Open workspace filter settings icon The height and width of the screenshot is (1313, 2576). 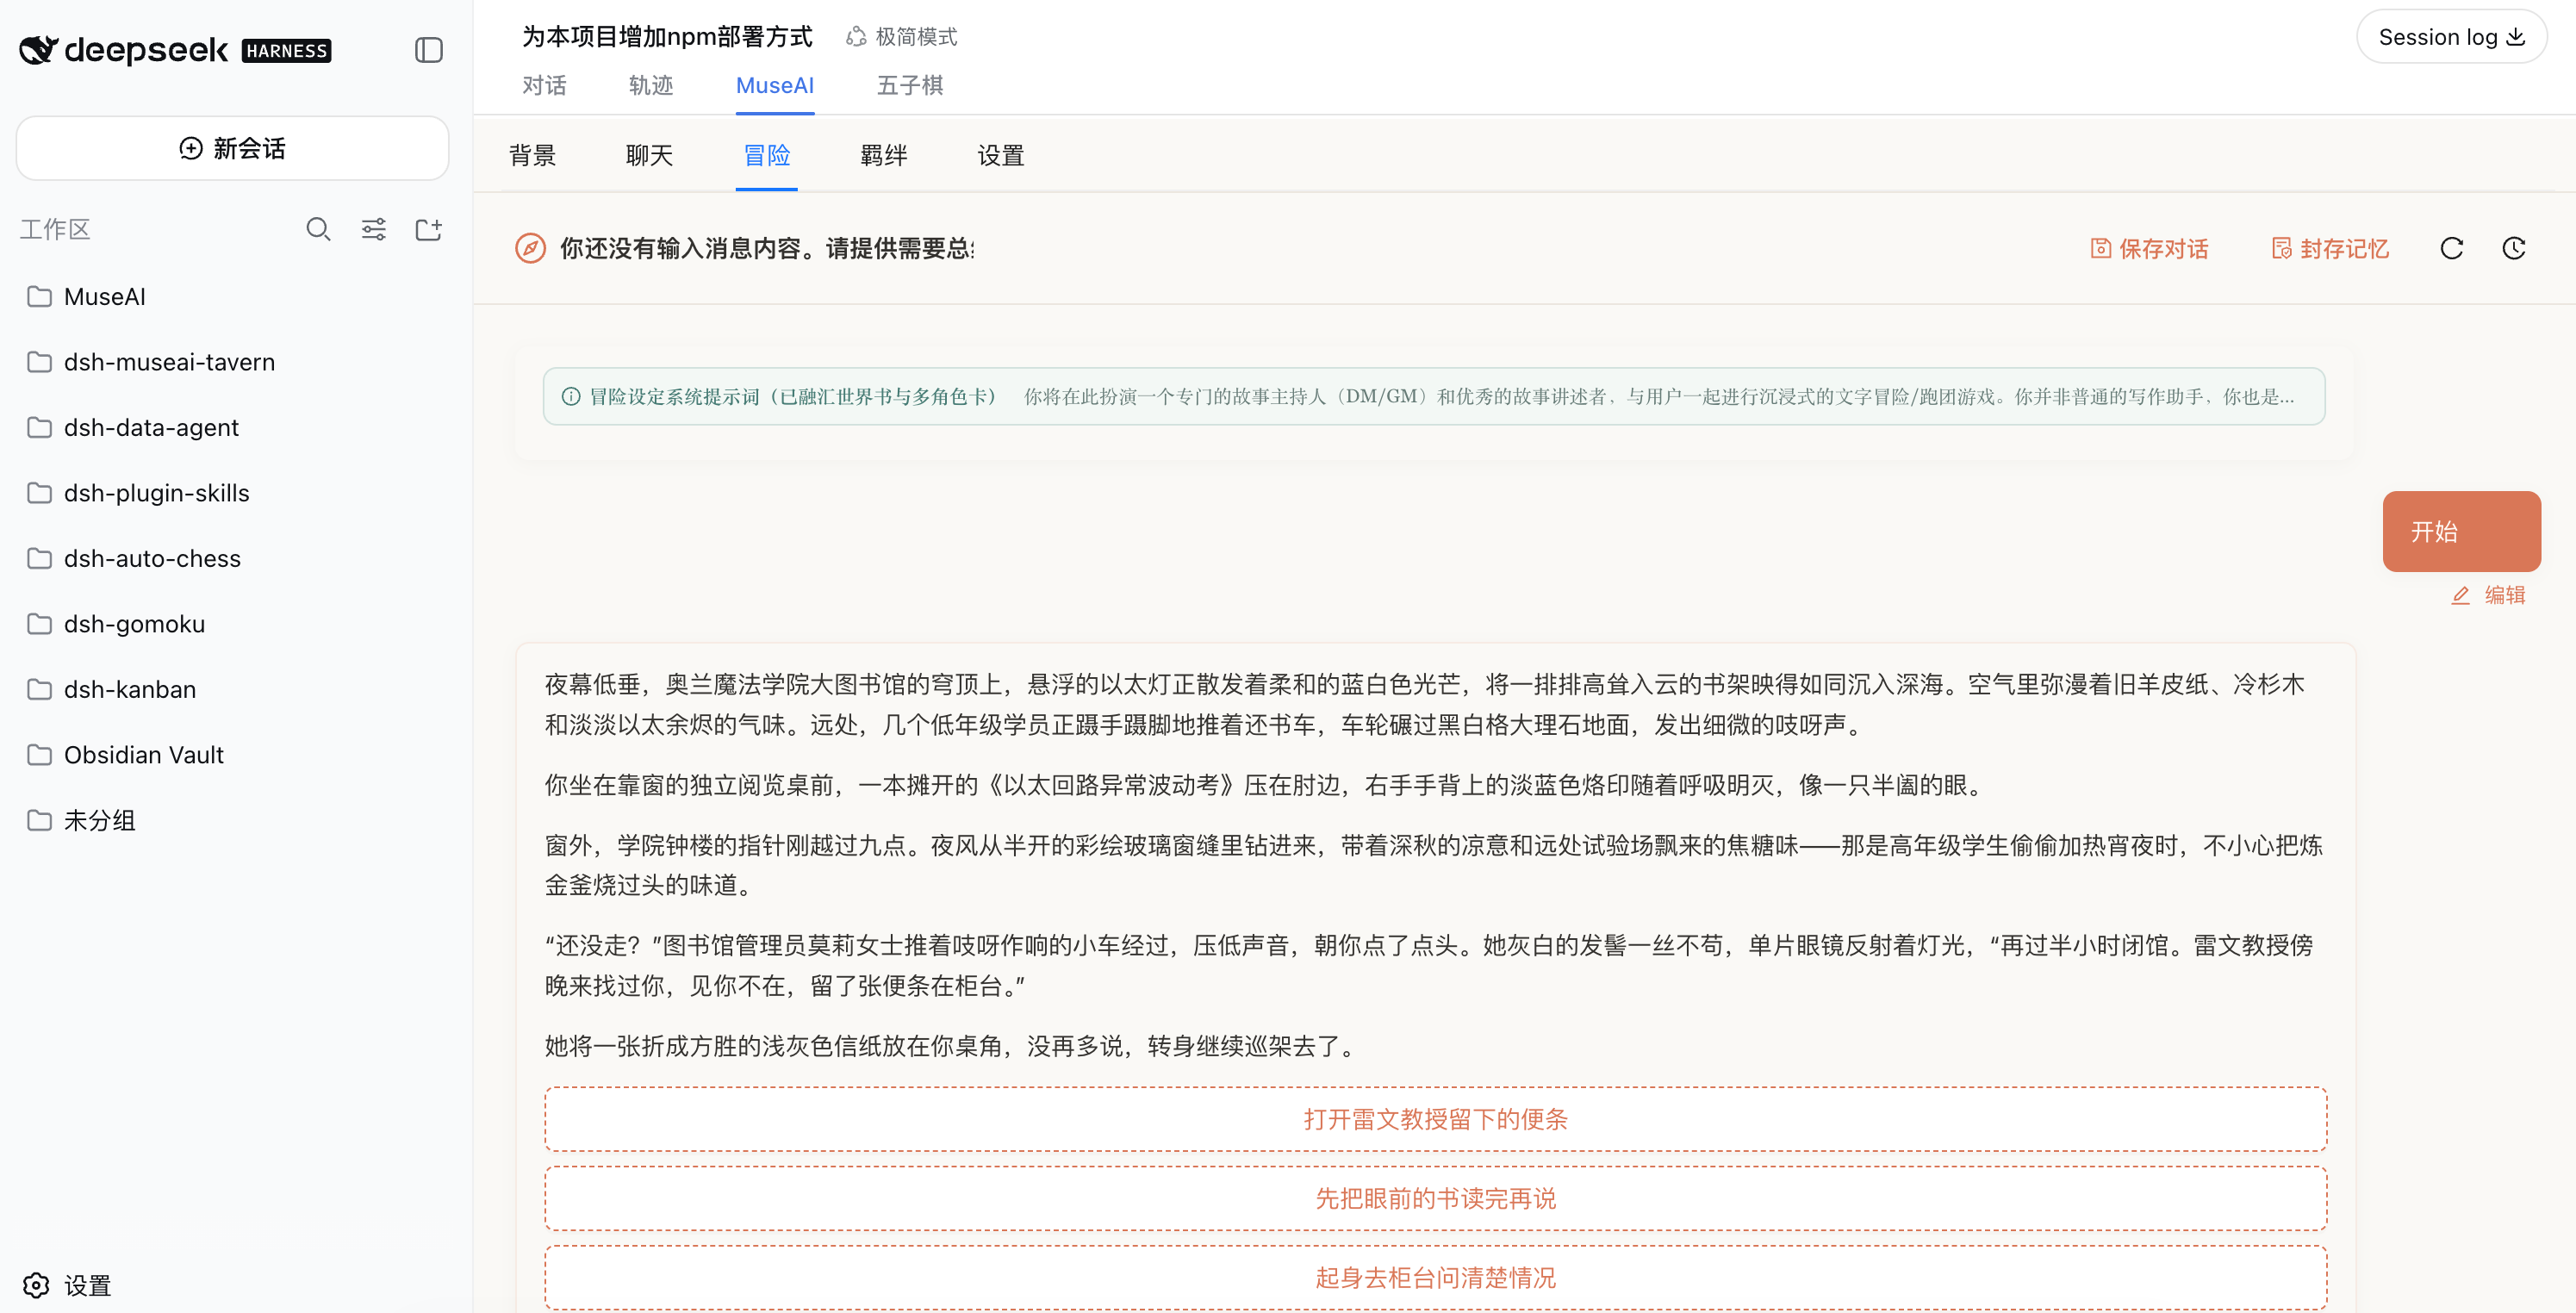(x=373, y=229)
